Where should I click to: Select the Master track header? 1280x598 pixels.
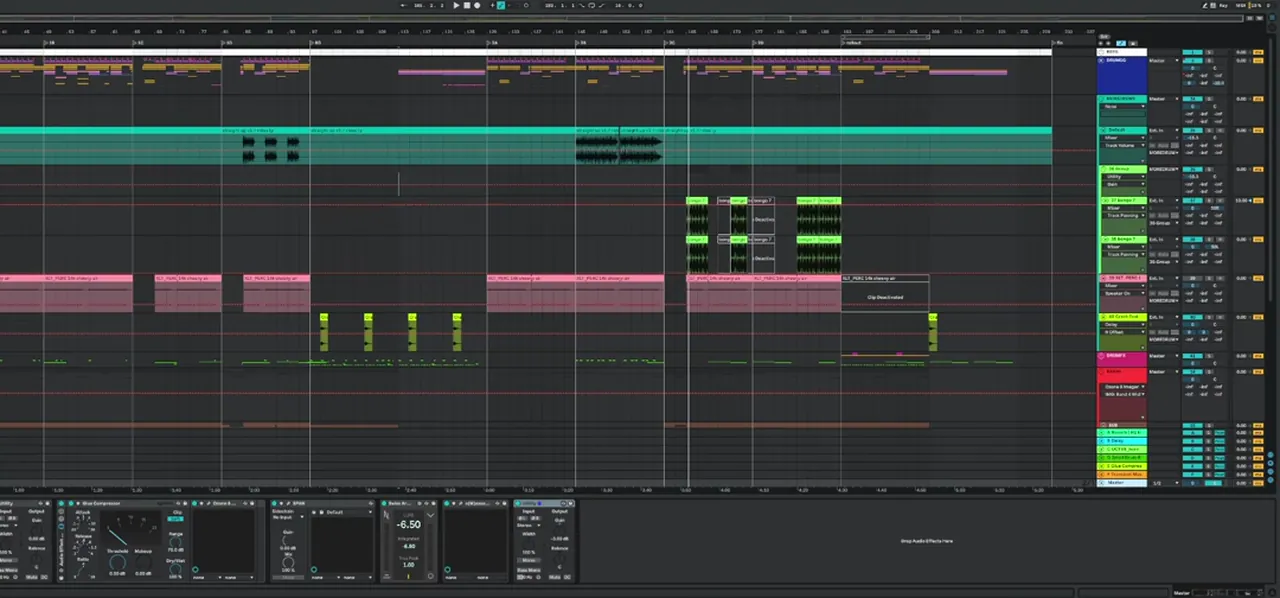[1122, 482]
